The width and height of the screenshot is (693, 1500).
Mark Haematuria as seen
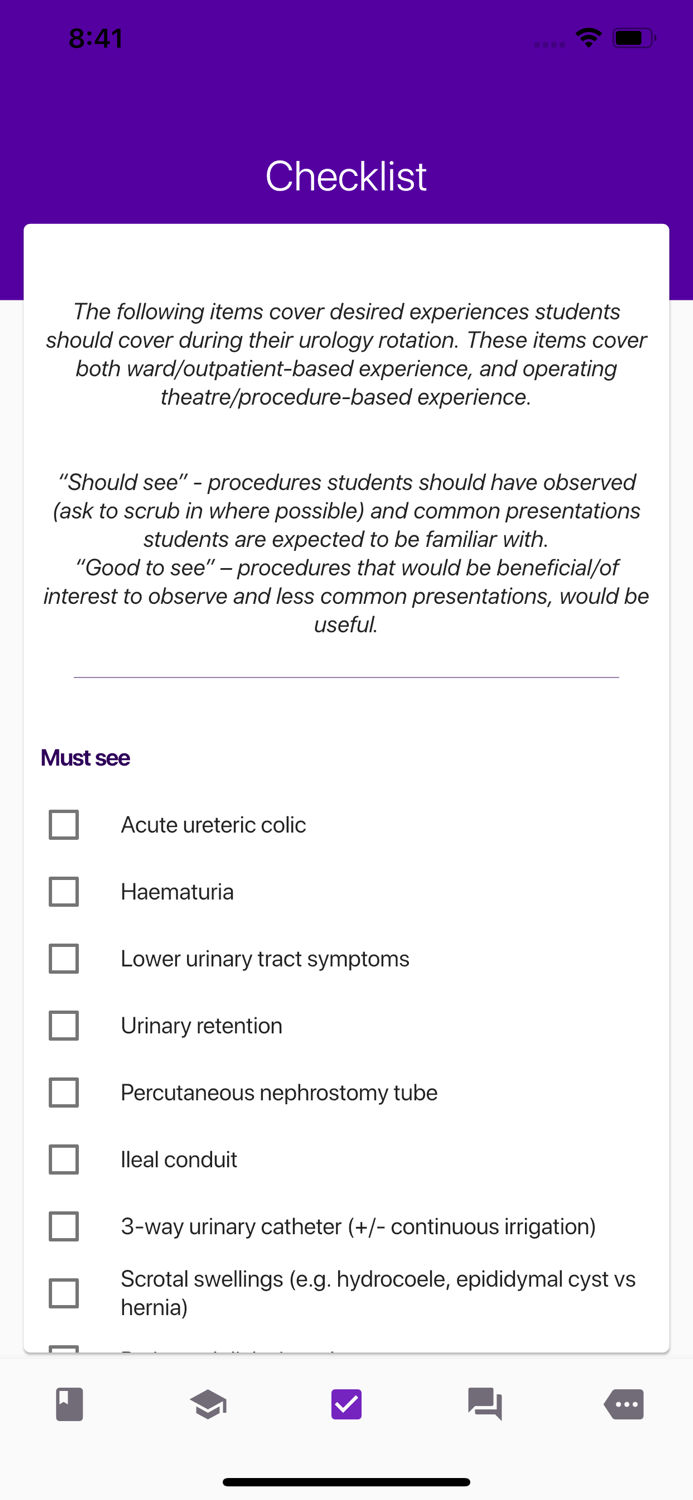[x=63, y=891]
